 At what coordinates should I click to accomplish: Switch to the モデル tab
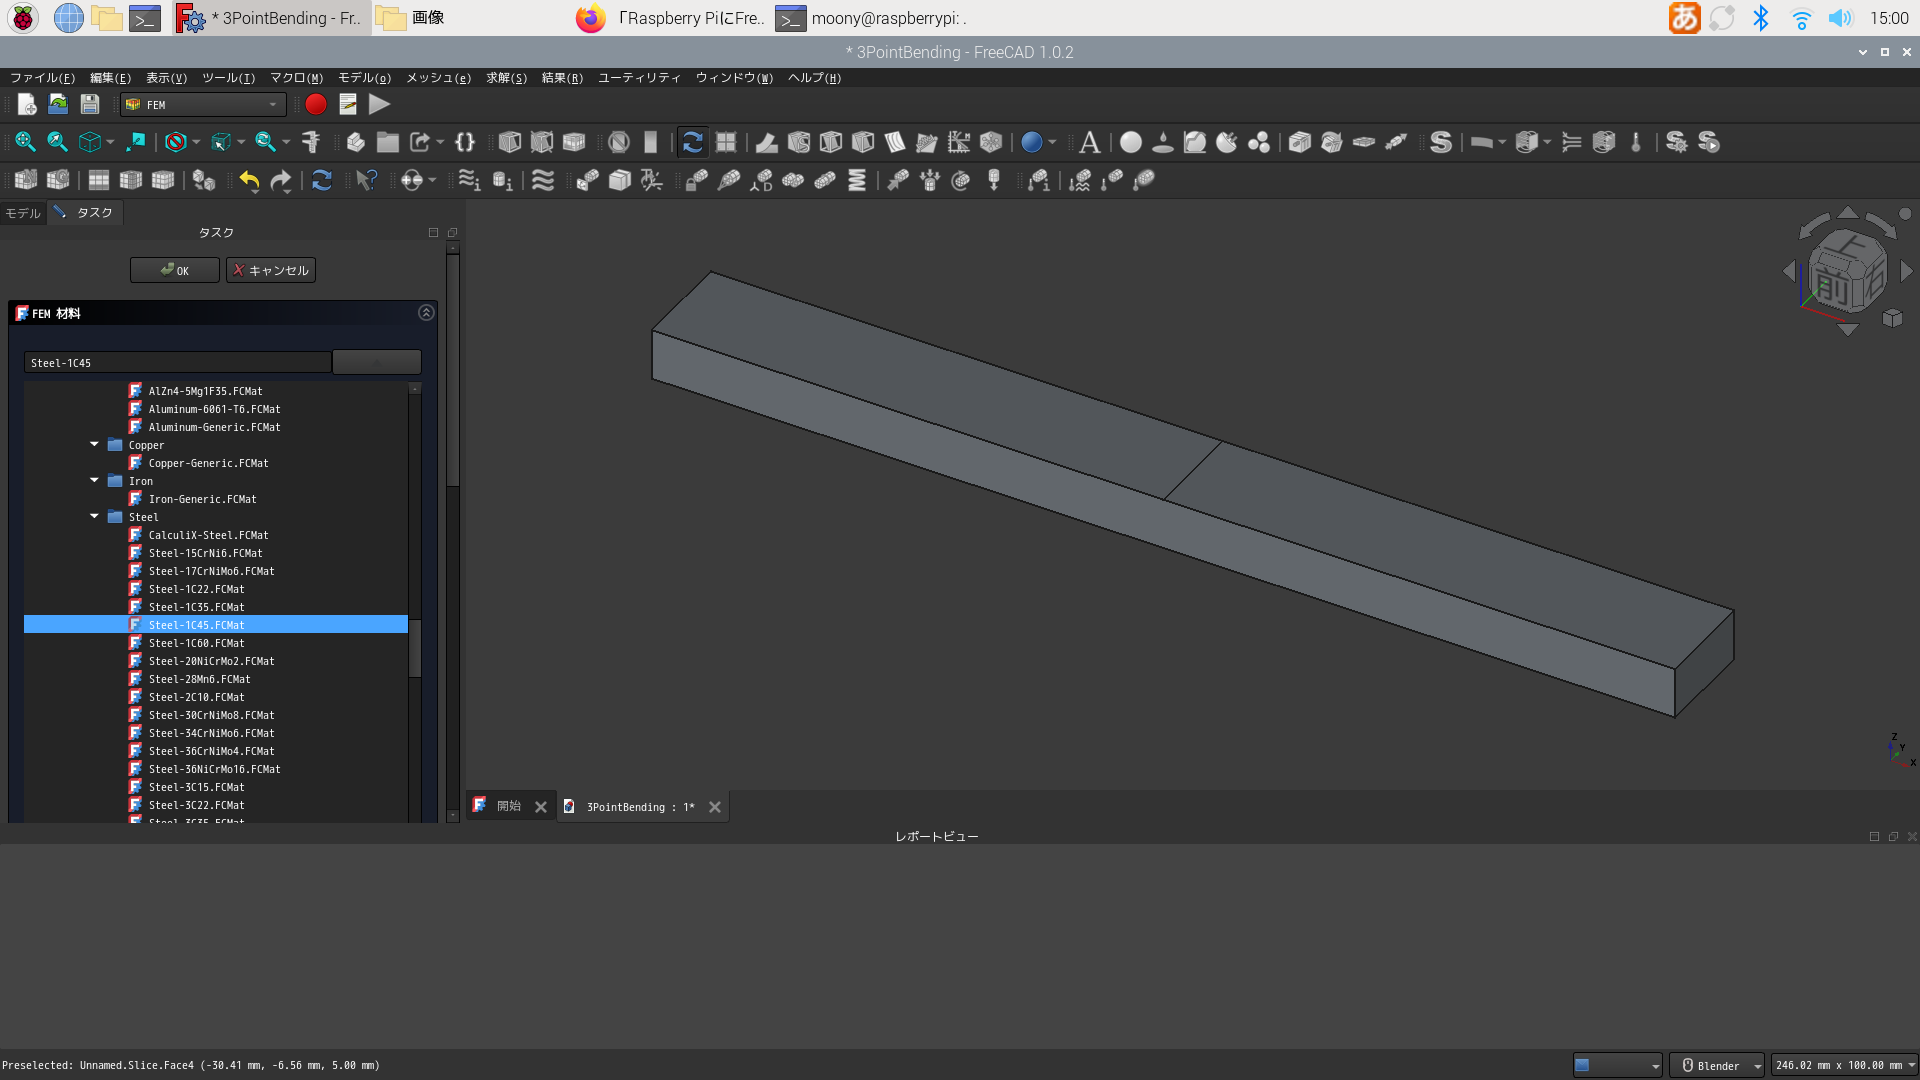23,213
